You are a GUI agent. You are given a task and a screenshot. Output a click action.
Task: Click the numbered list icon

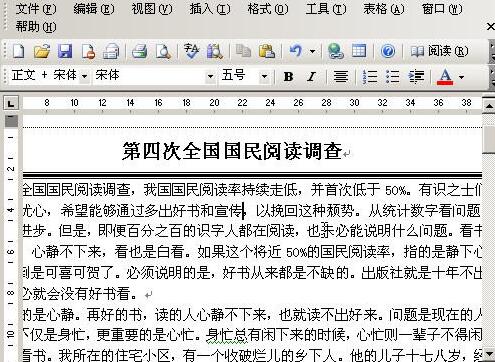click(x=370, y=77)
